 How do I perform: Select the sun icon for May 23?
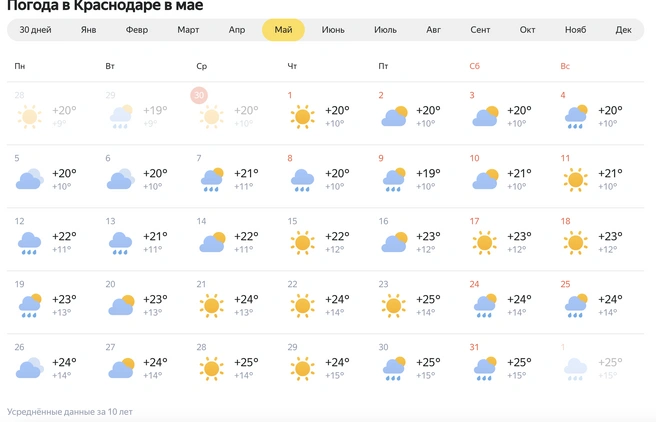[394, 306]
